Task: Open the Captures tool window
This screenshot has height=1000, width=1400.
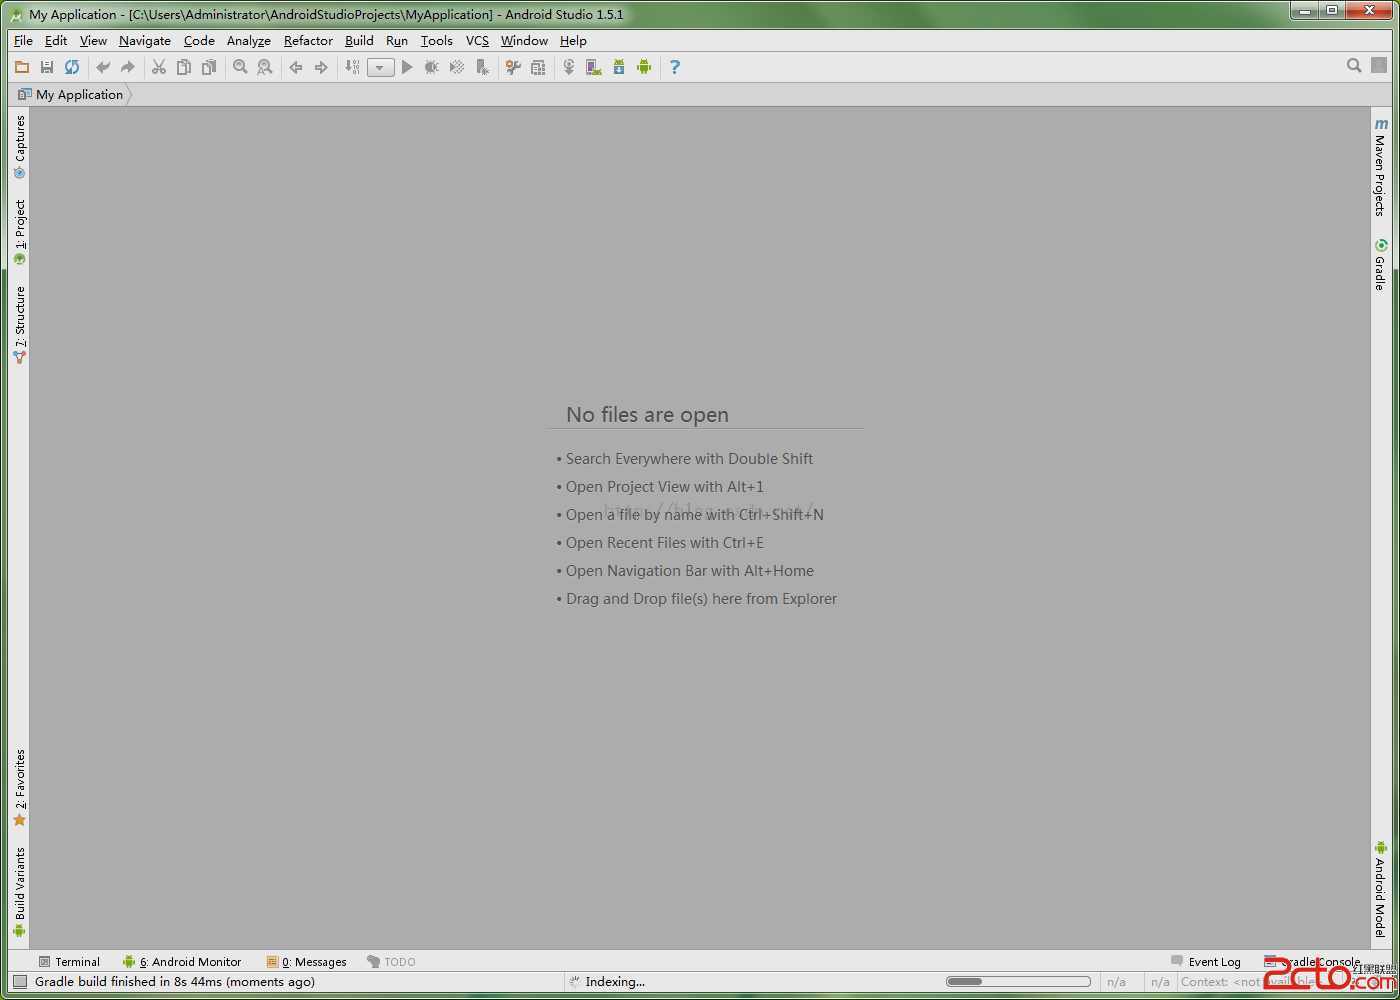Action: [19, 147]
